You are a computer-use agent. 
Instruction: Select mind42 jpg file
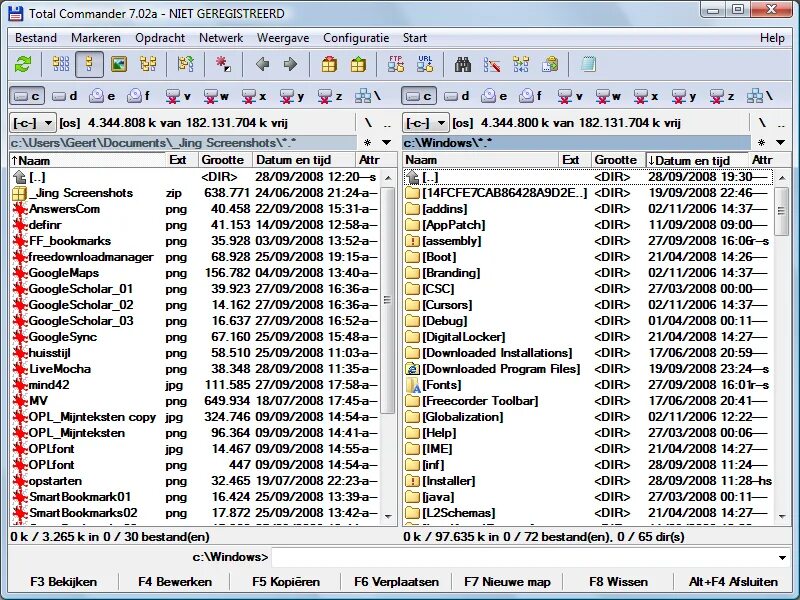tap(194, 385)
